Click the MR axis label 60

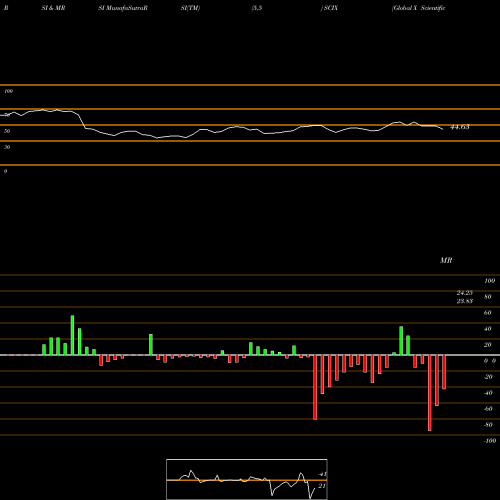[488, 313]
